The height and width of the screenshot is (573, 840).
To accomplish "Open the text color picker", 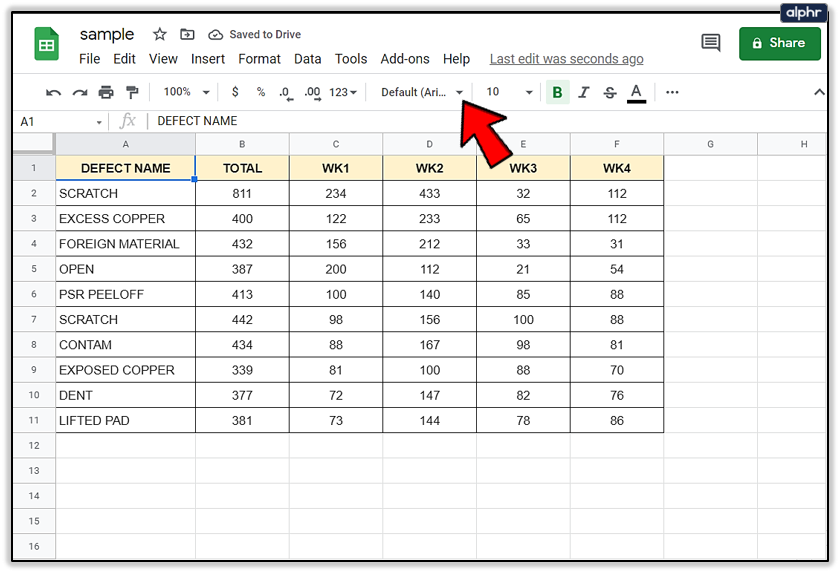I will (x=636, y=92).
